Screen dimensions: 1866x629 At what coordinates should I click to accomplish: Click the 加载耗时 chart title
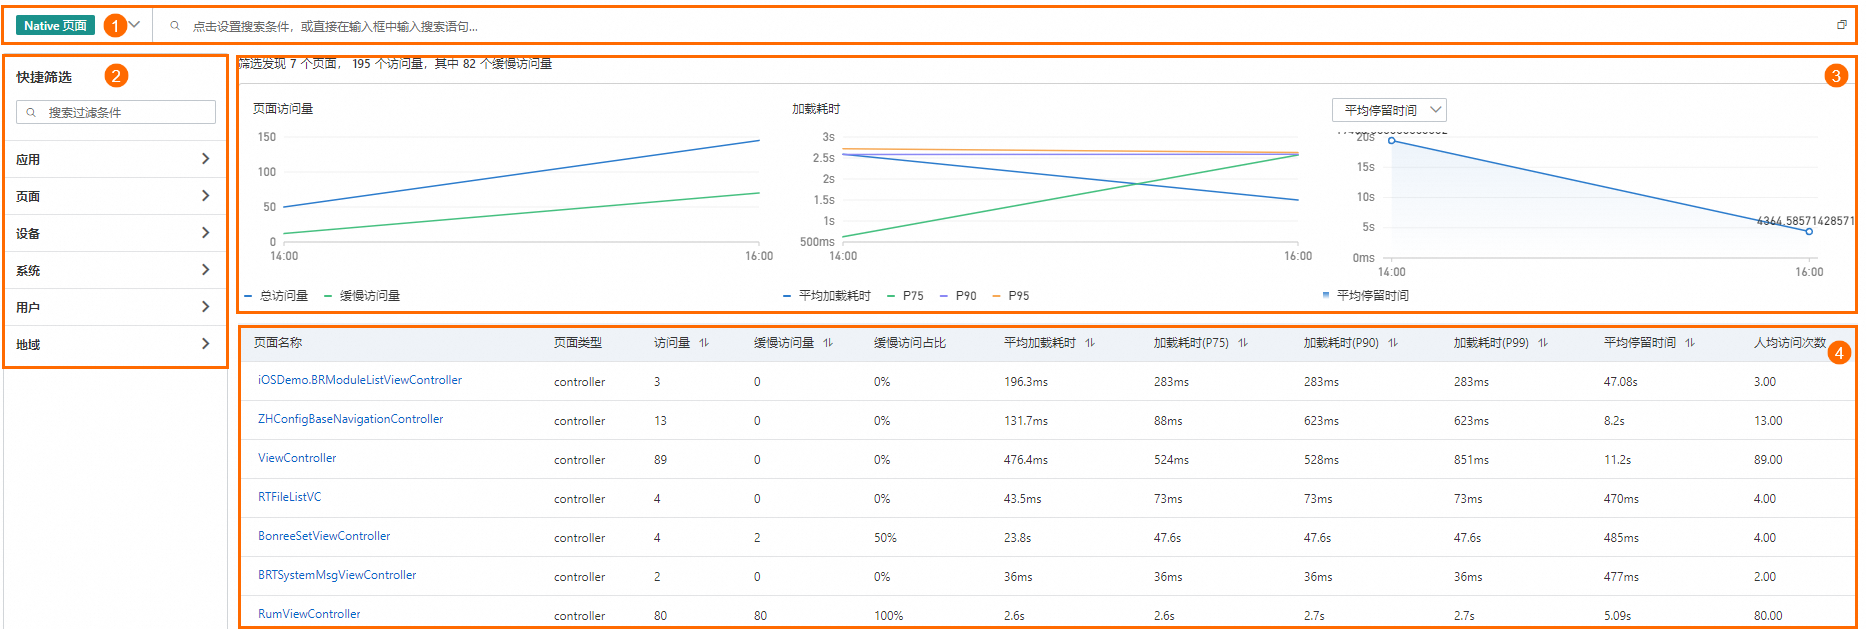coord(816,108)
